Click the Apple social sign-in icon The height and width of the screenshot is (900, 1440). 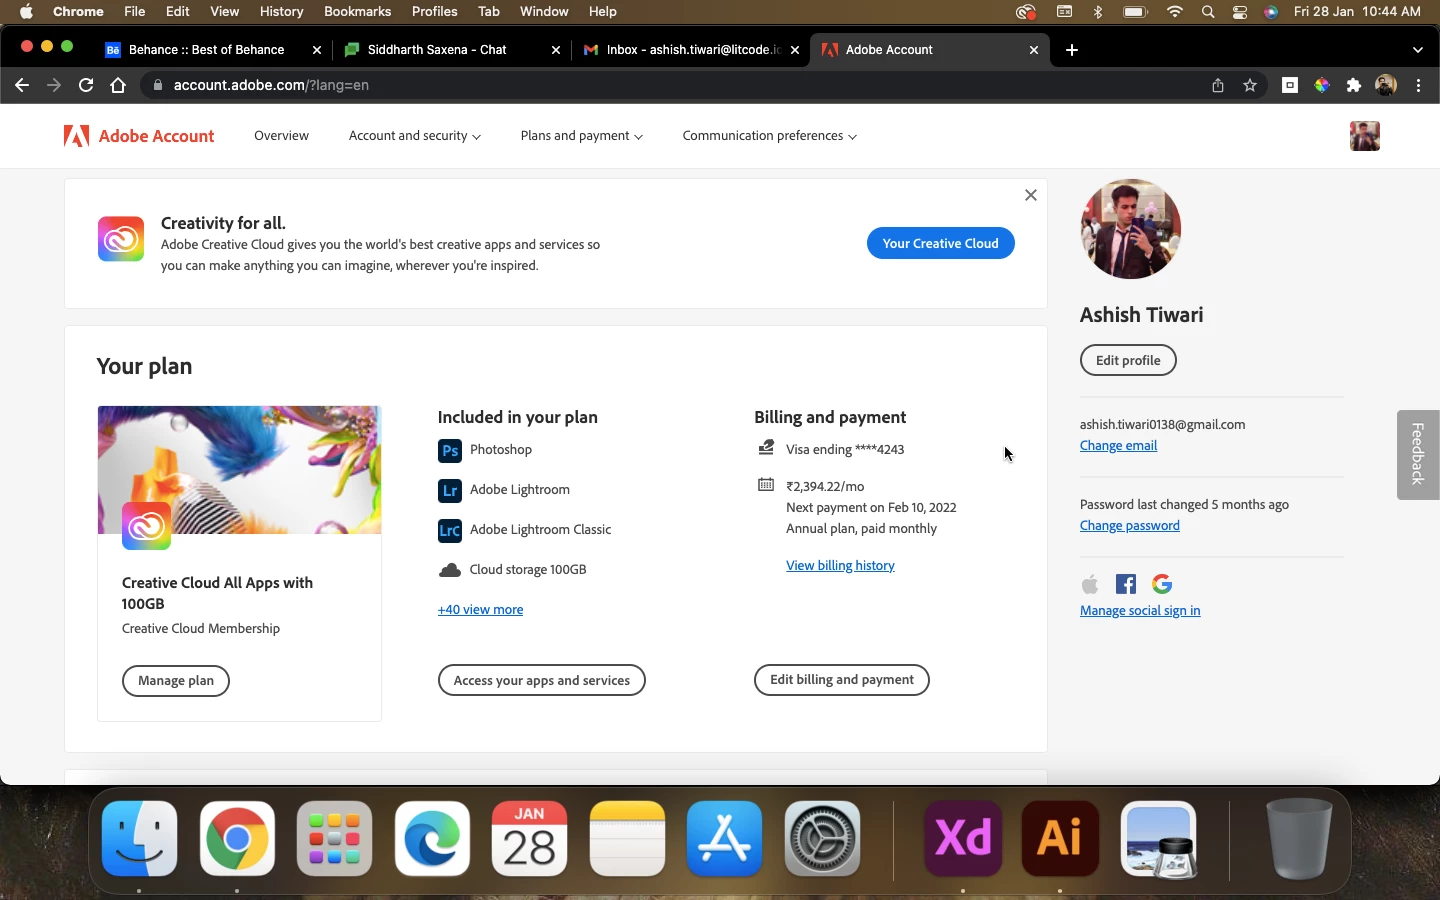[1090, 584]
